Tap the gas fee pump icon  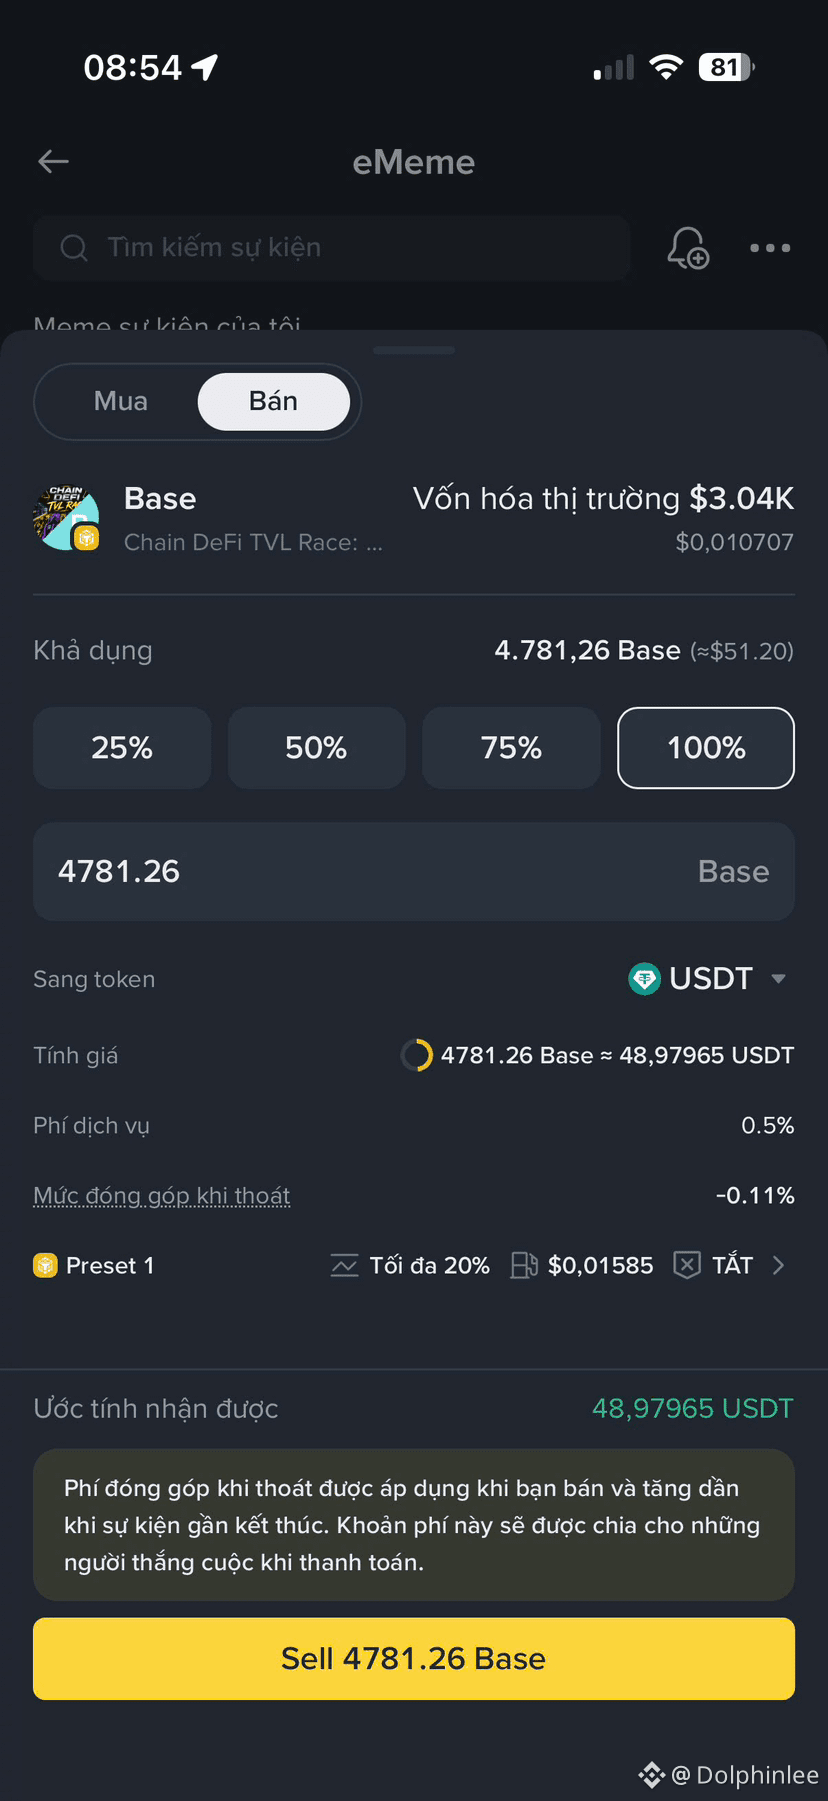[524, 1266]
